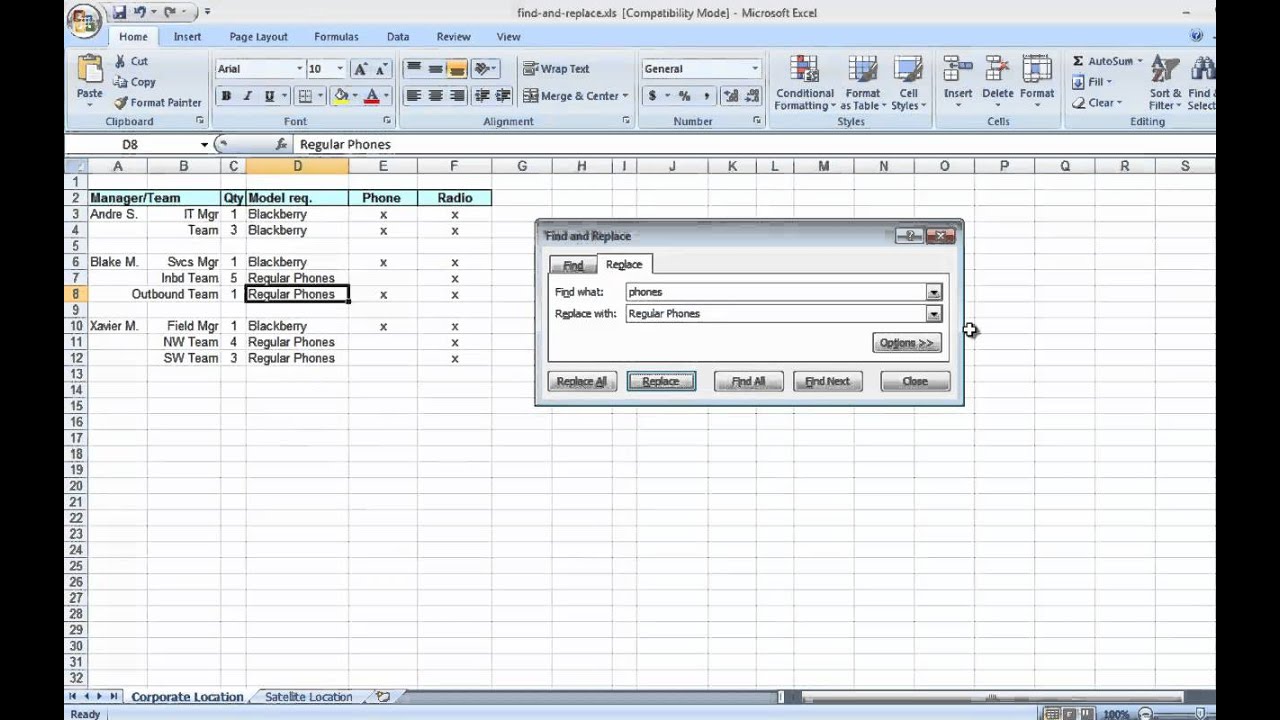Screen dimensions: 1280x720
Task: Click the Paste clipboard icon
Action: pyautogui.click(x=90, y=69)
